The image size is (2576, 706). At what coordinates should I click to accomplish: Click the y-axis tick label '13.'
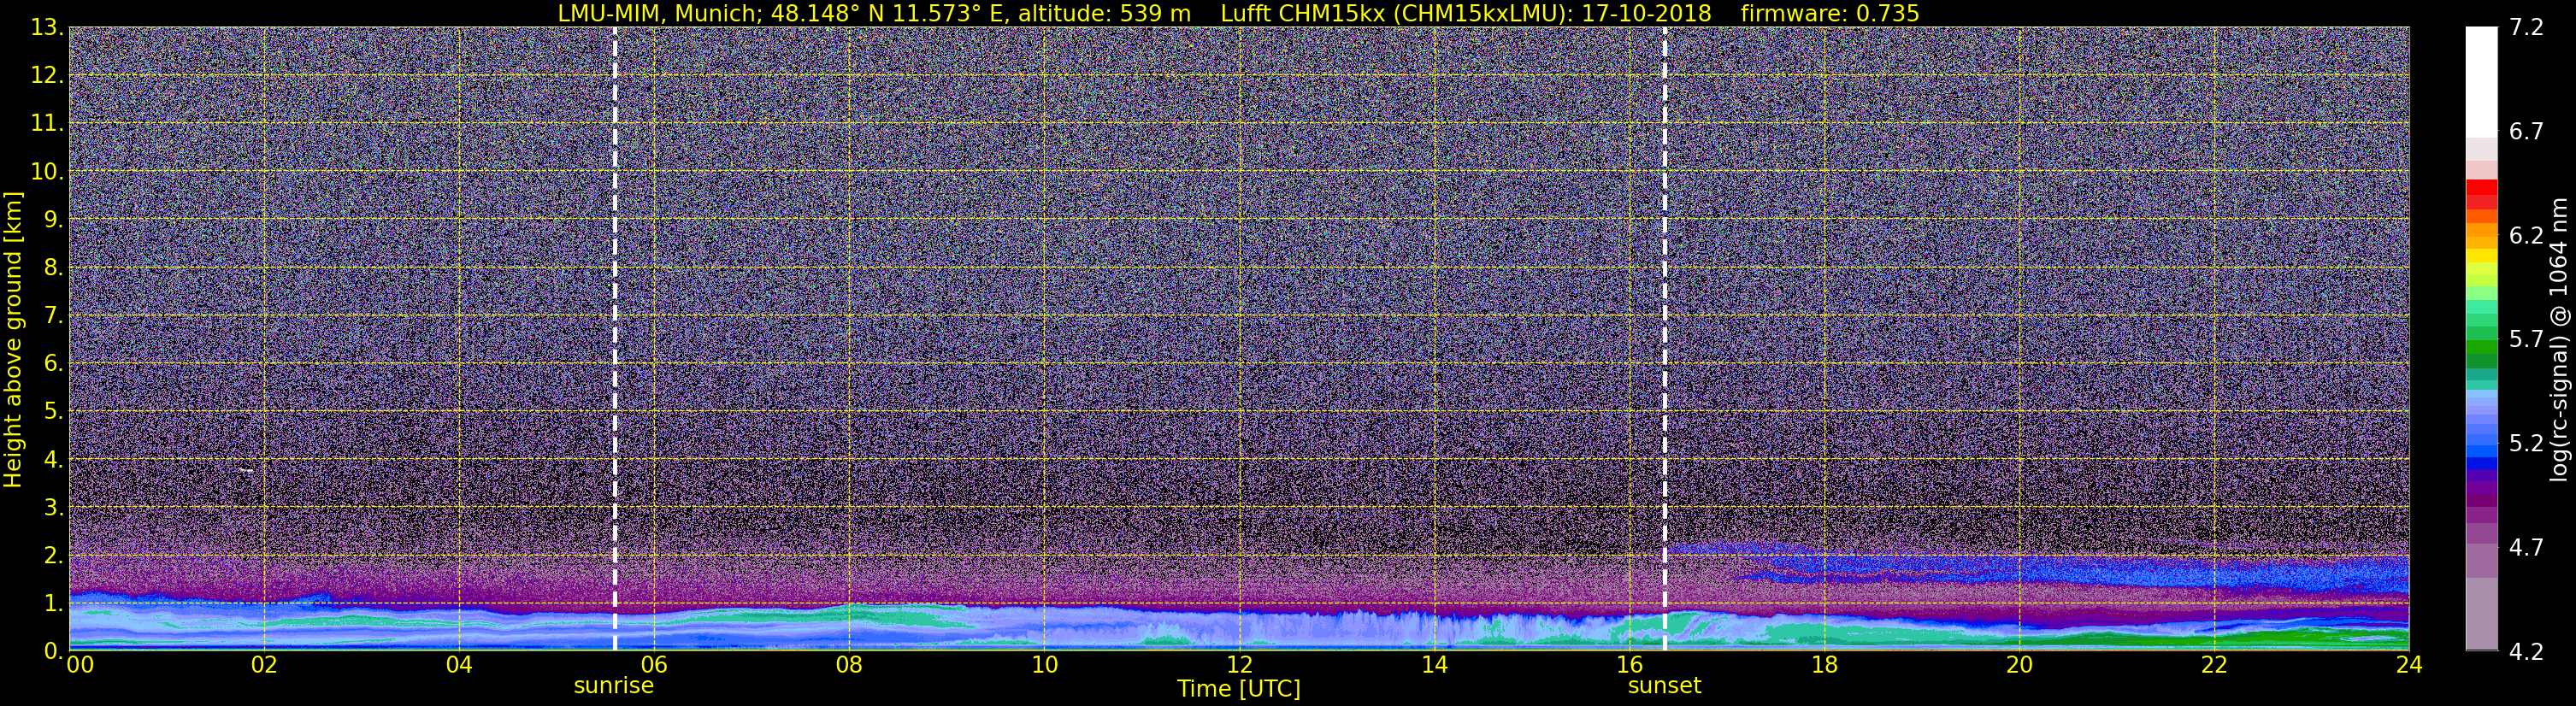click(x=46, y=27)
